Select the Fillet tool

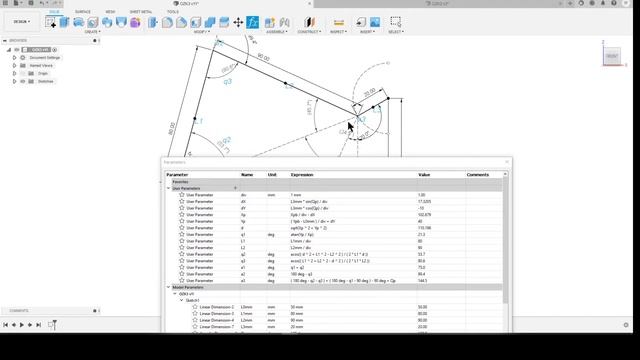[167, 22]
